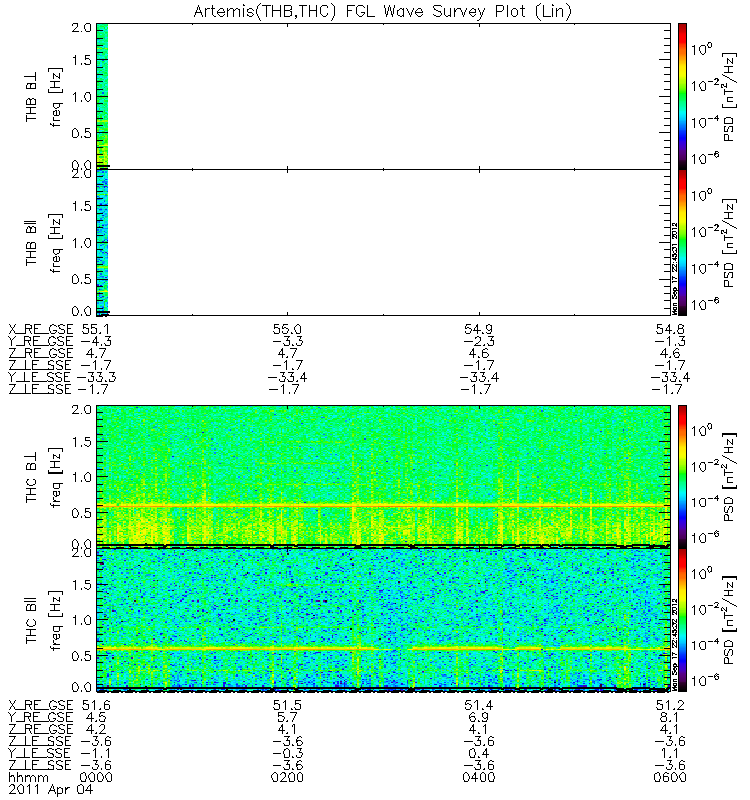Click the '1.5' tick on THC B‖ axis
Viewport: 750px width, 800px height.
click(x=82, y=585)
